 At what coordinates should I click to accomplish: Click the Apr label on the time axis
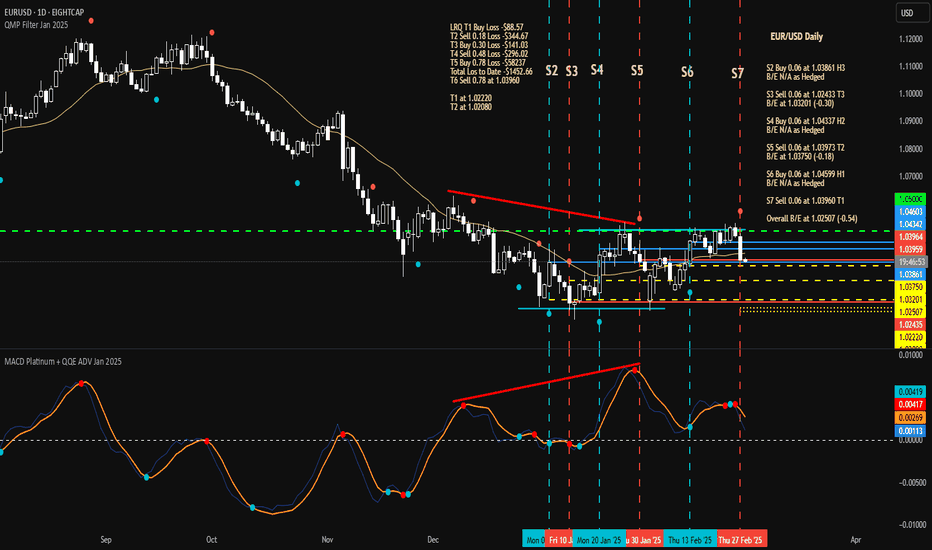(855, 540)
